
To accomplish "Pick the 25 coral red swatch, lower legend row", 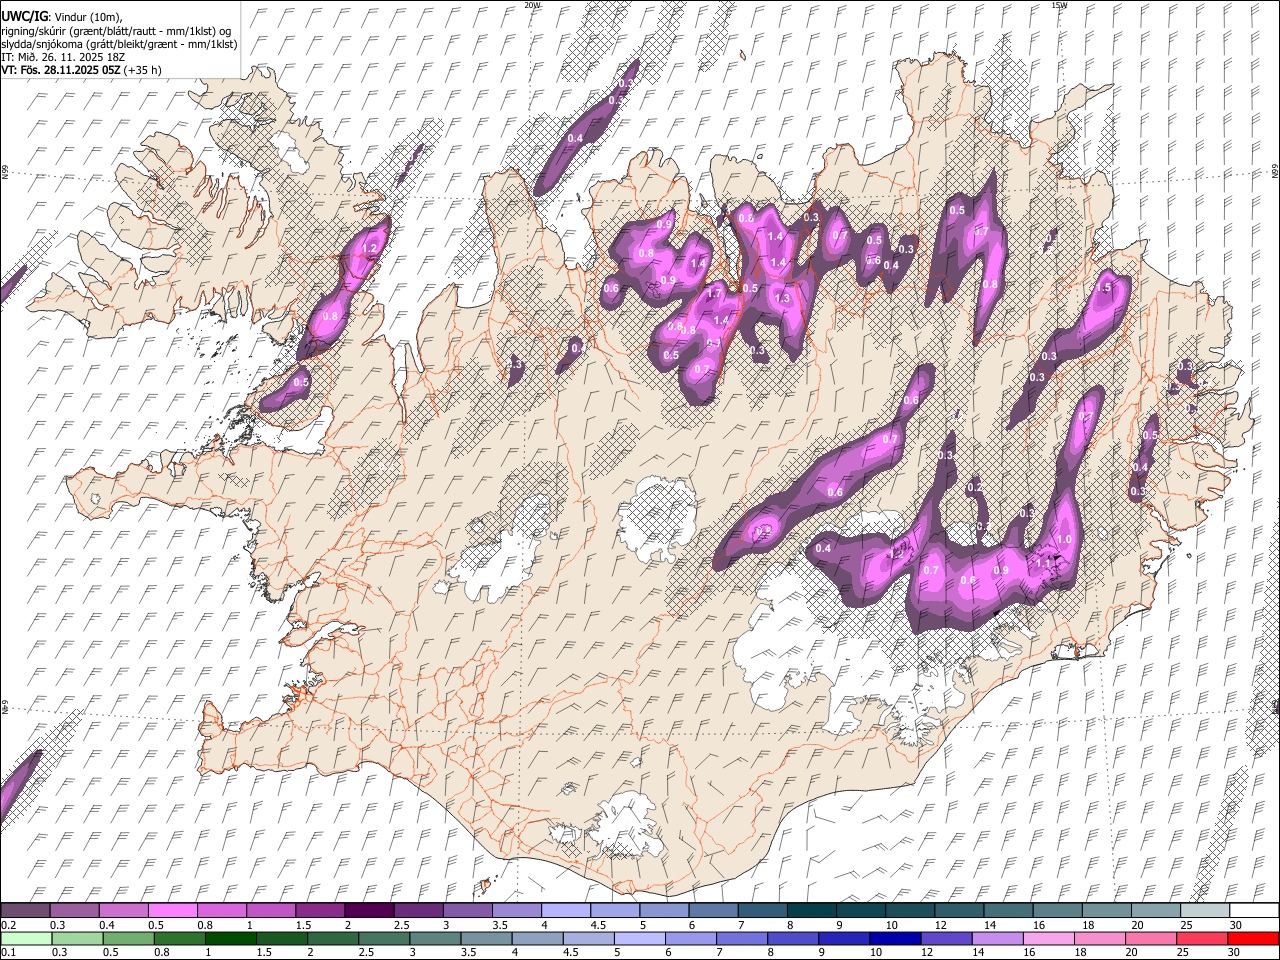I will [1202, 938].
